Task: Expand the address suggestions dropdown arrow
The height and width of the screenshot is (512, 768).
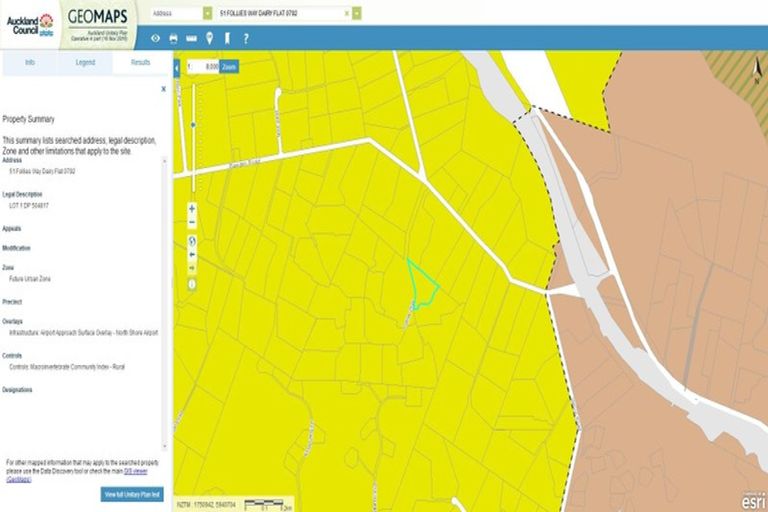Action: pos(357,13)
